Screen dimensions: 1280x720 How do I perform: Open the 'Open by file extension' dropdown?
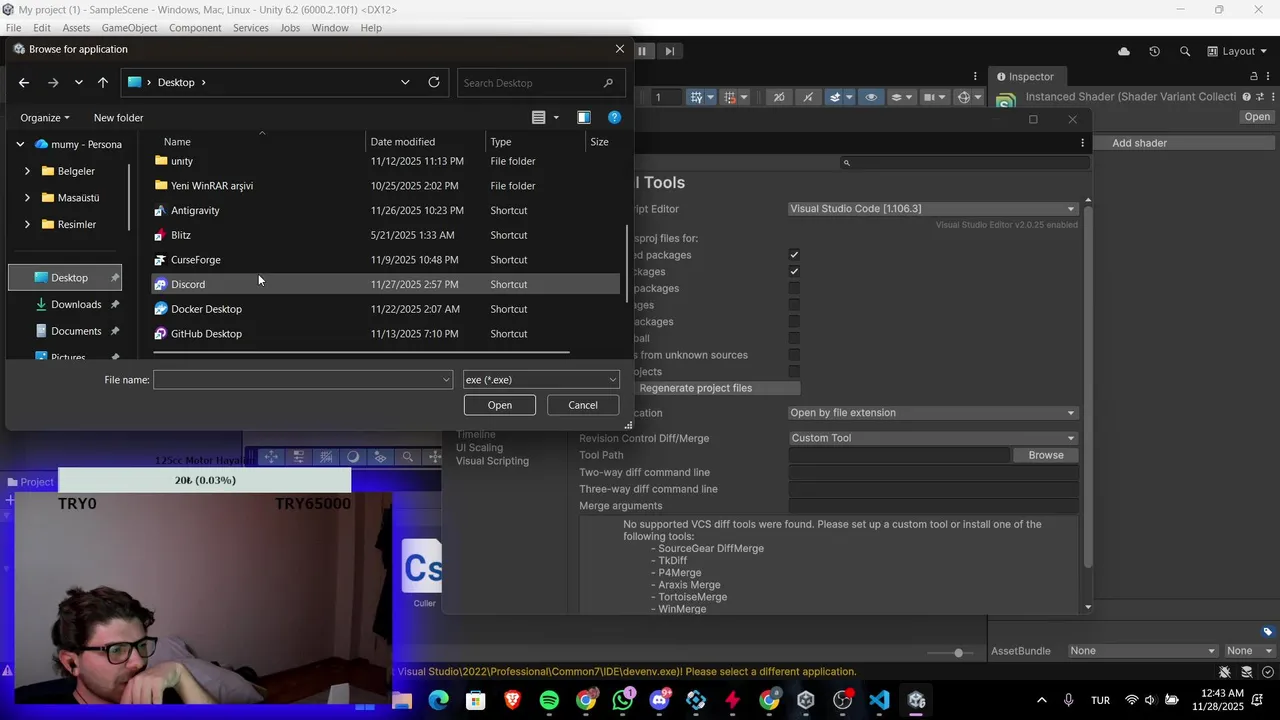(x=933, y=413)
